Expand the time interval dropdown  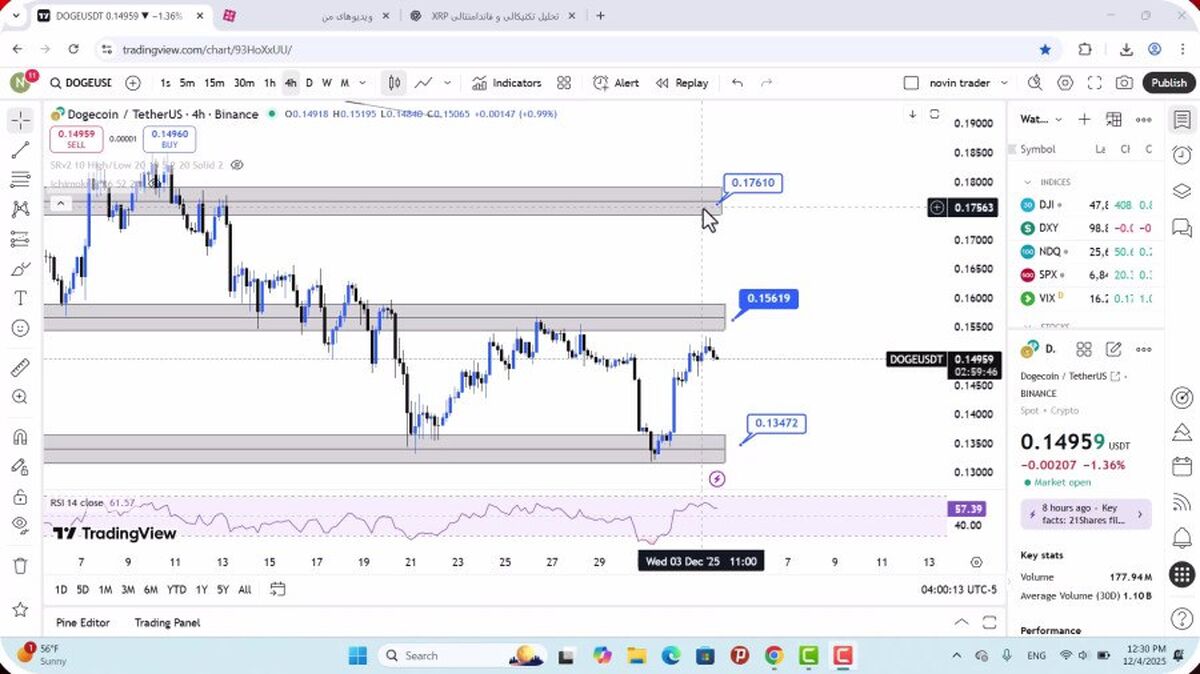[x=362, y=83]
